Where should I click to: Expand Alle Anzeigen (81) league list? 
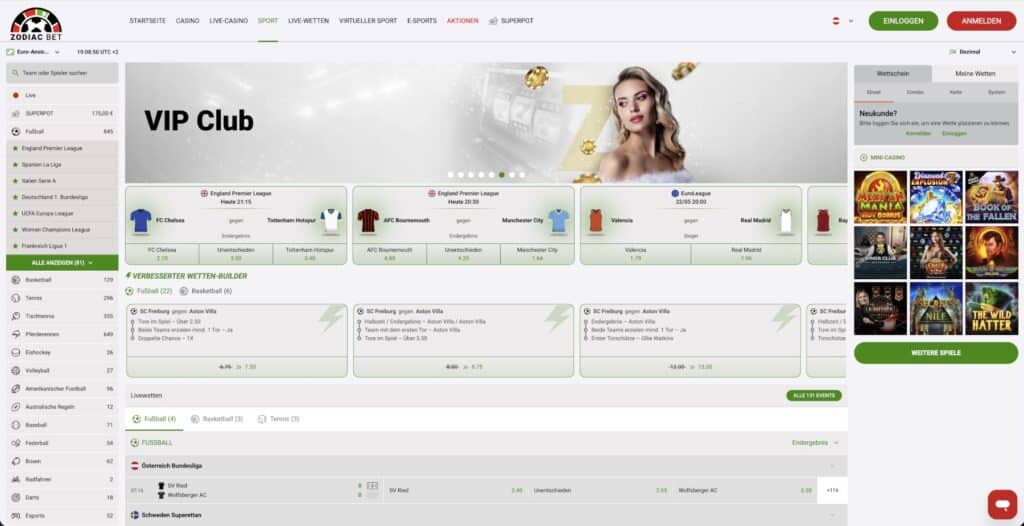click(62, 263)
